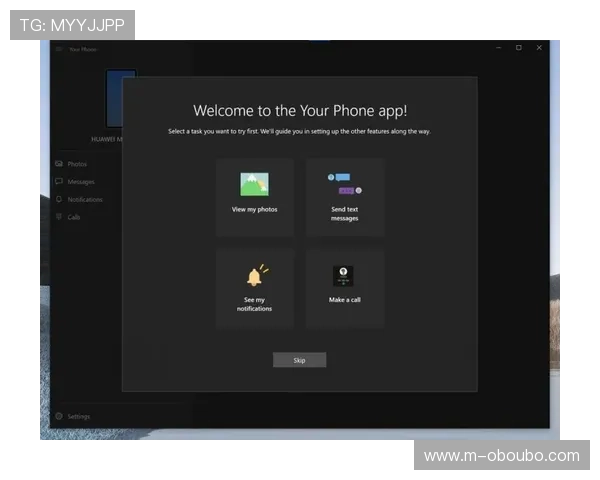Viewport: 600px width, 480px height.
Task: Click the Notifications bell icon in sidebar
Action: [59, 199]
